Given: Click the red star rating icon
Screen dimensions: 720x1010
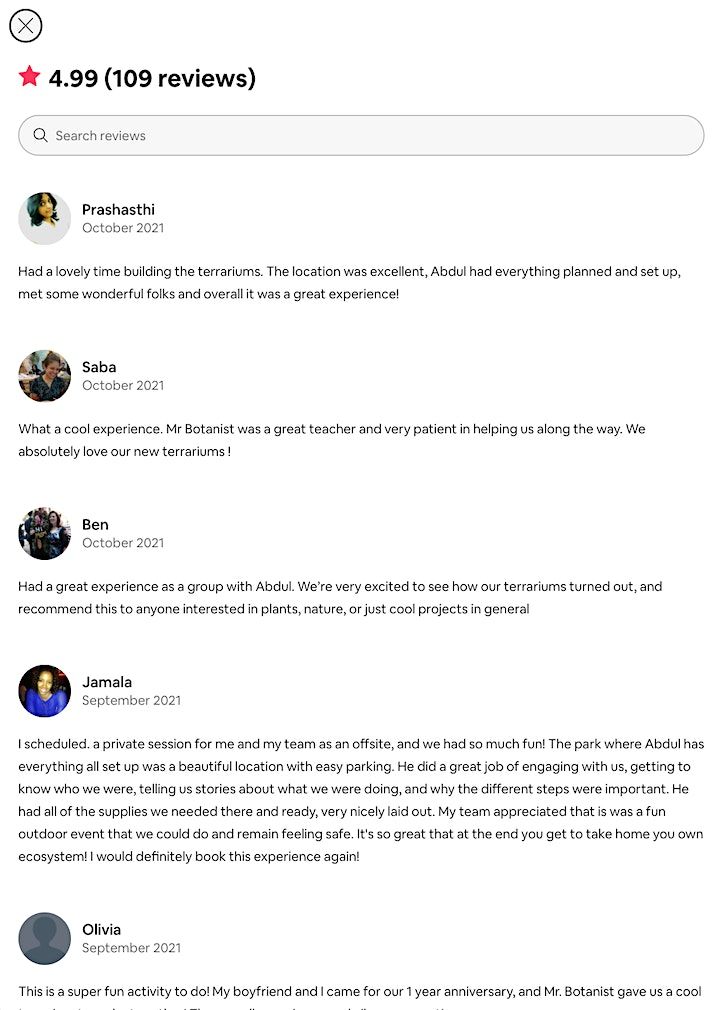Looking at the screenshot, I should pyautogui.click(x=29, y=77).
